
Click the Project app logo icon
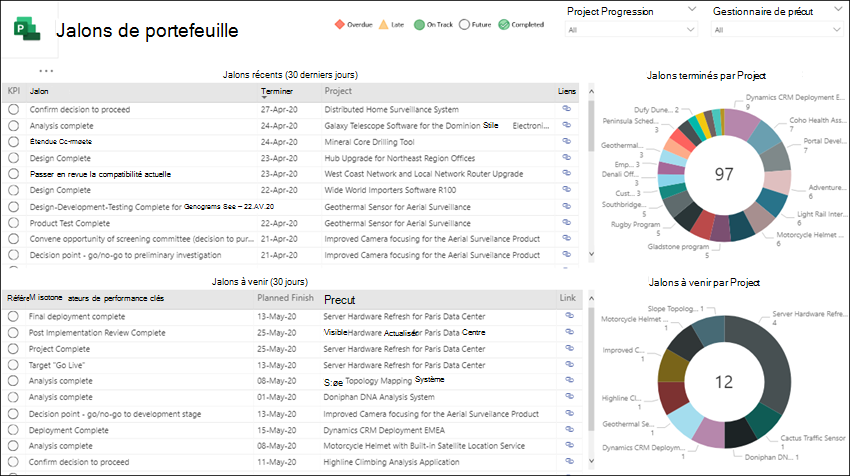click(28, 29)
